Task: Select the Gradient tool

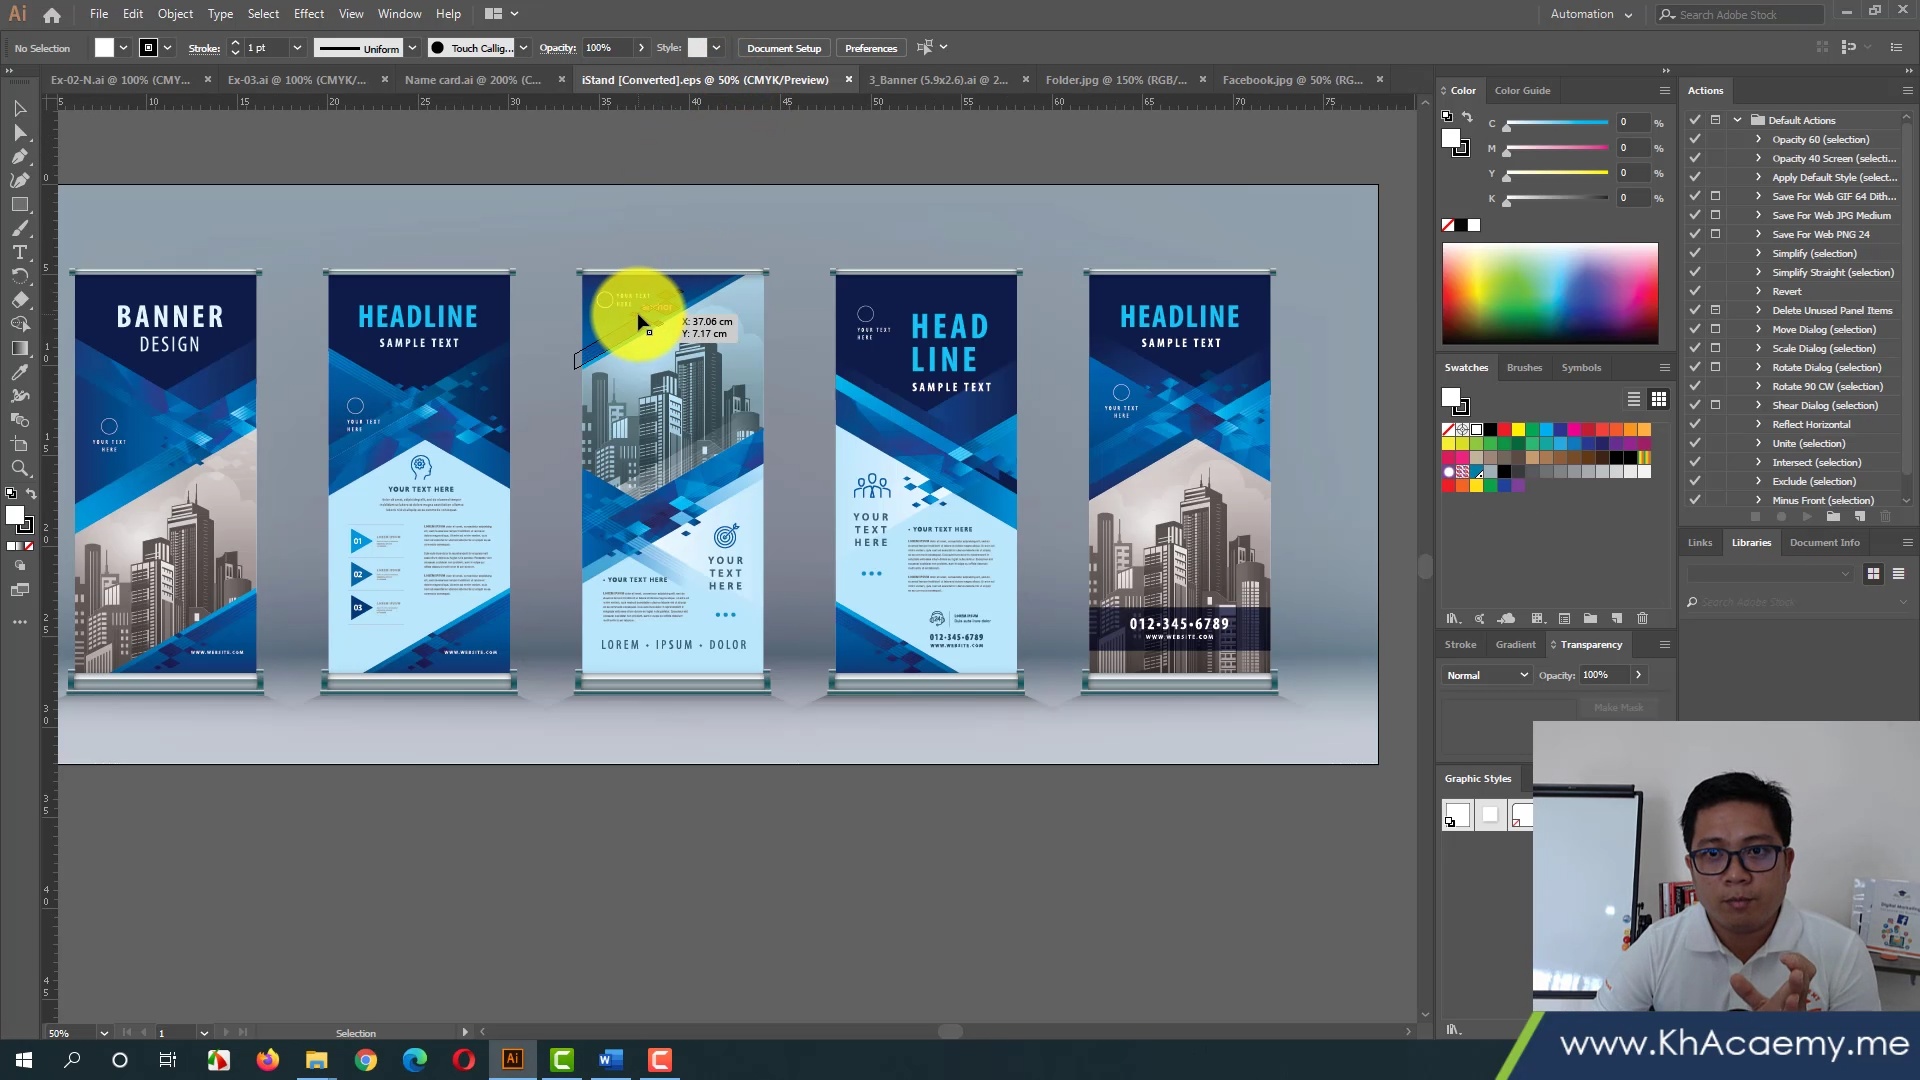Action: pyautogui.click(x=20, y=348)
